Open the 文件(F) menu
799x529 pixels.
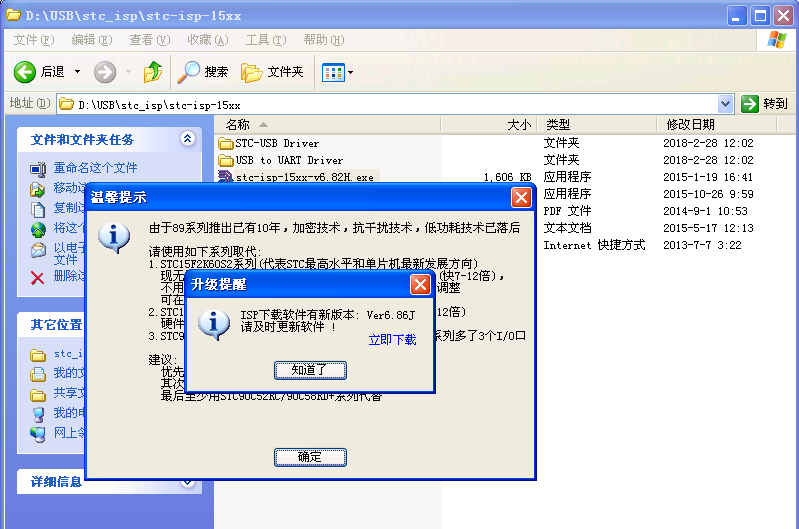click(34, 40)
